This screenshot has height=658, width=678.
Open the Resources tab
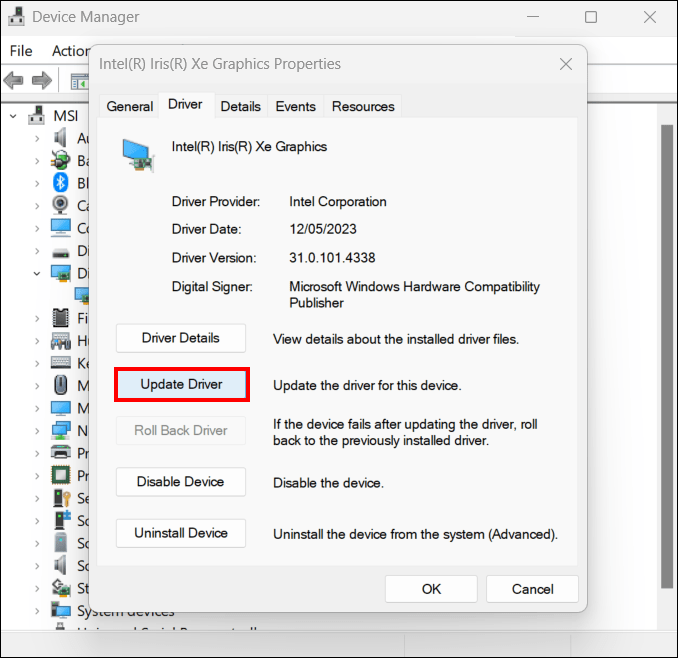click(363, 106)
